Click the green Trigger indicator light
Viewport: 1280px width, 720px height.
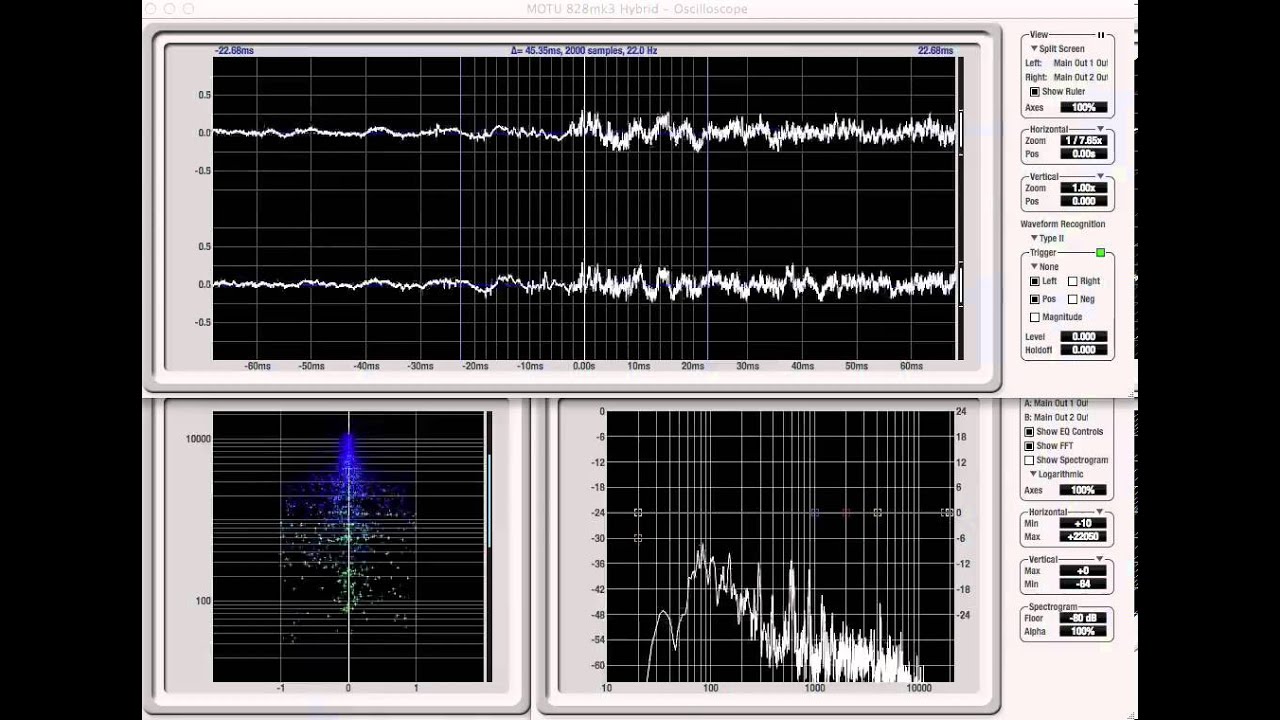click(x=1101, y=253)
